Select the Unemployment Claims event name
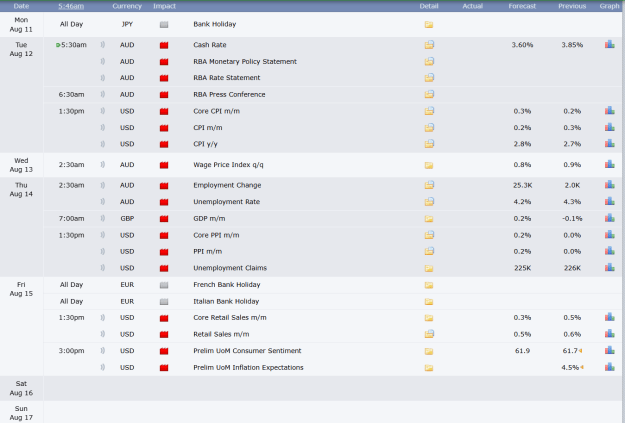625x423 pixels. click(230, 268)
